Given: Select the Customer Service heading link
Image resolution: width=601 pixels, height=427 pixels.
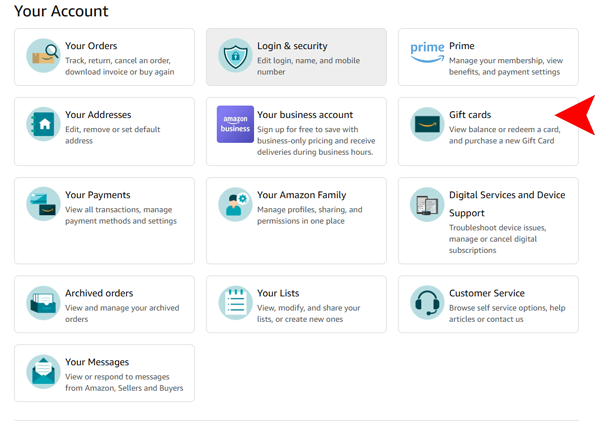Looking at the screenshot, I should 486,293.
